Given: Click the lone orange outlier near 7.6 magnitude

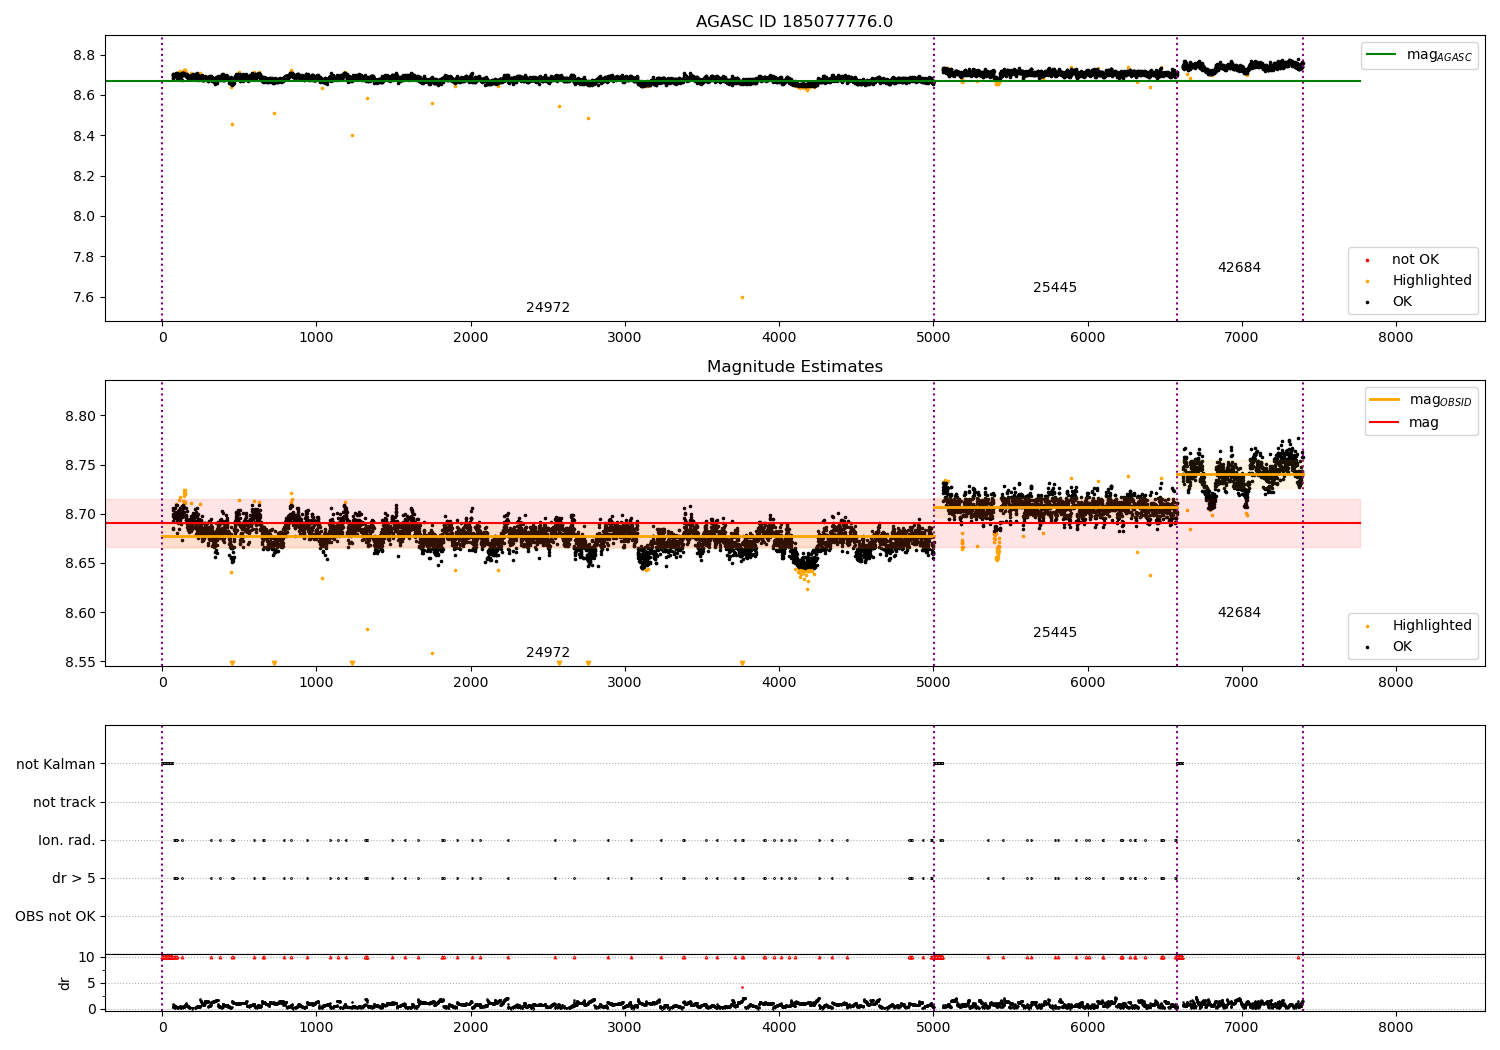Looking at the screenshot, I should (x=742, y=297).
